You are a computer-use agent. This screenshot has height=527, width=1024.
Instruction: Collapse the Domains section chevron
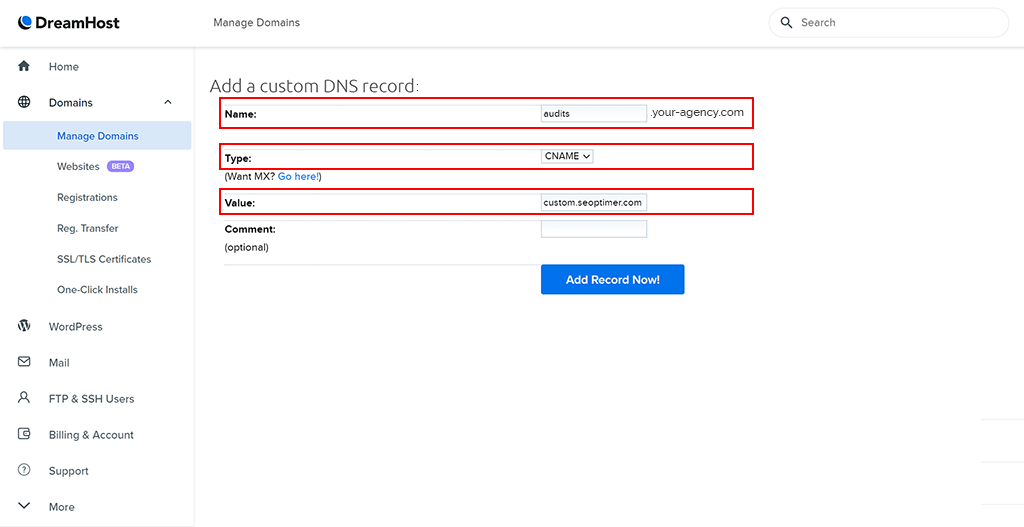[168, 102]
